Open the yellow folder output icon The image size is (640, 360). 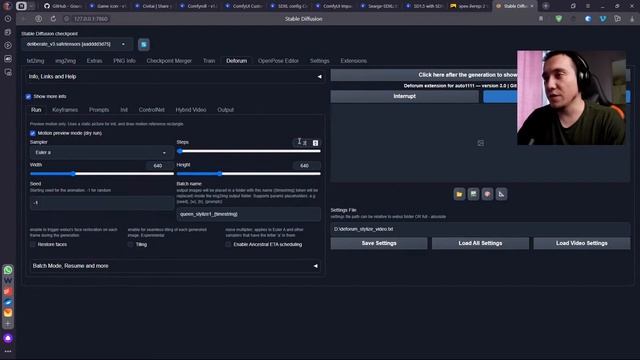[x=459, y=194]
